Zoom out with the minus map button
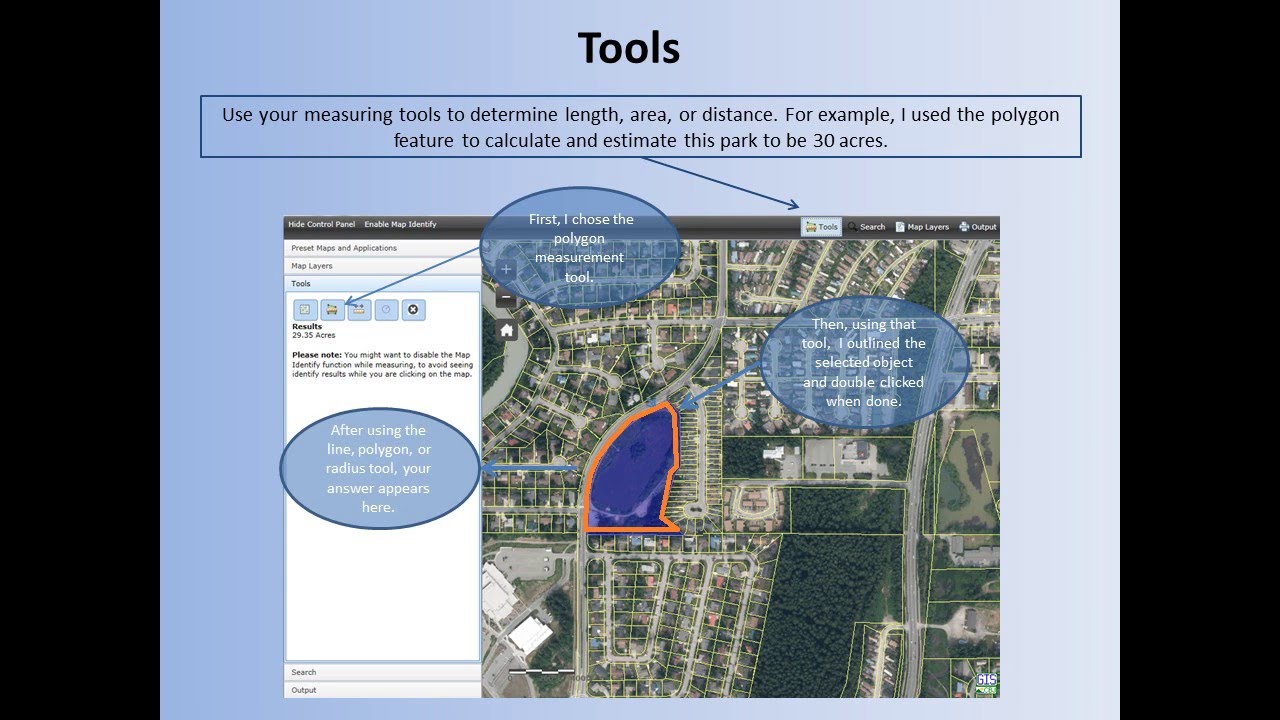 click(506, 297)
